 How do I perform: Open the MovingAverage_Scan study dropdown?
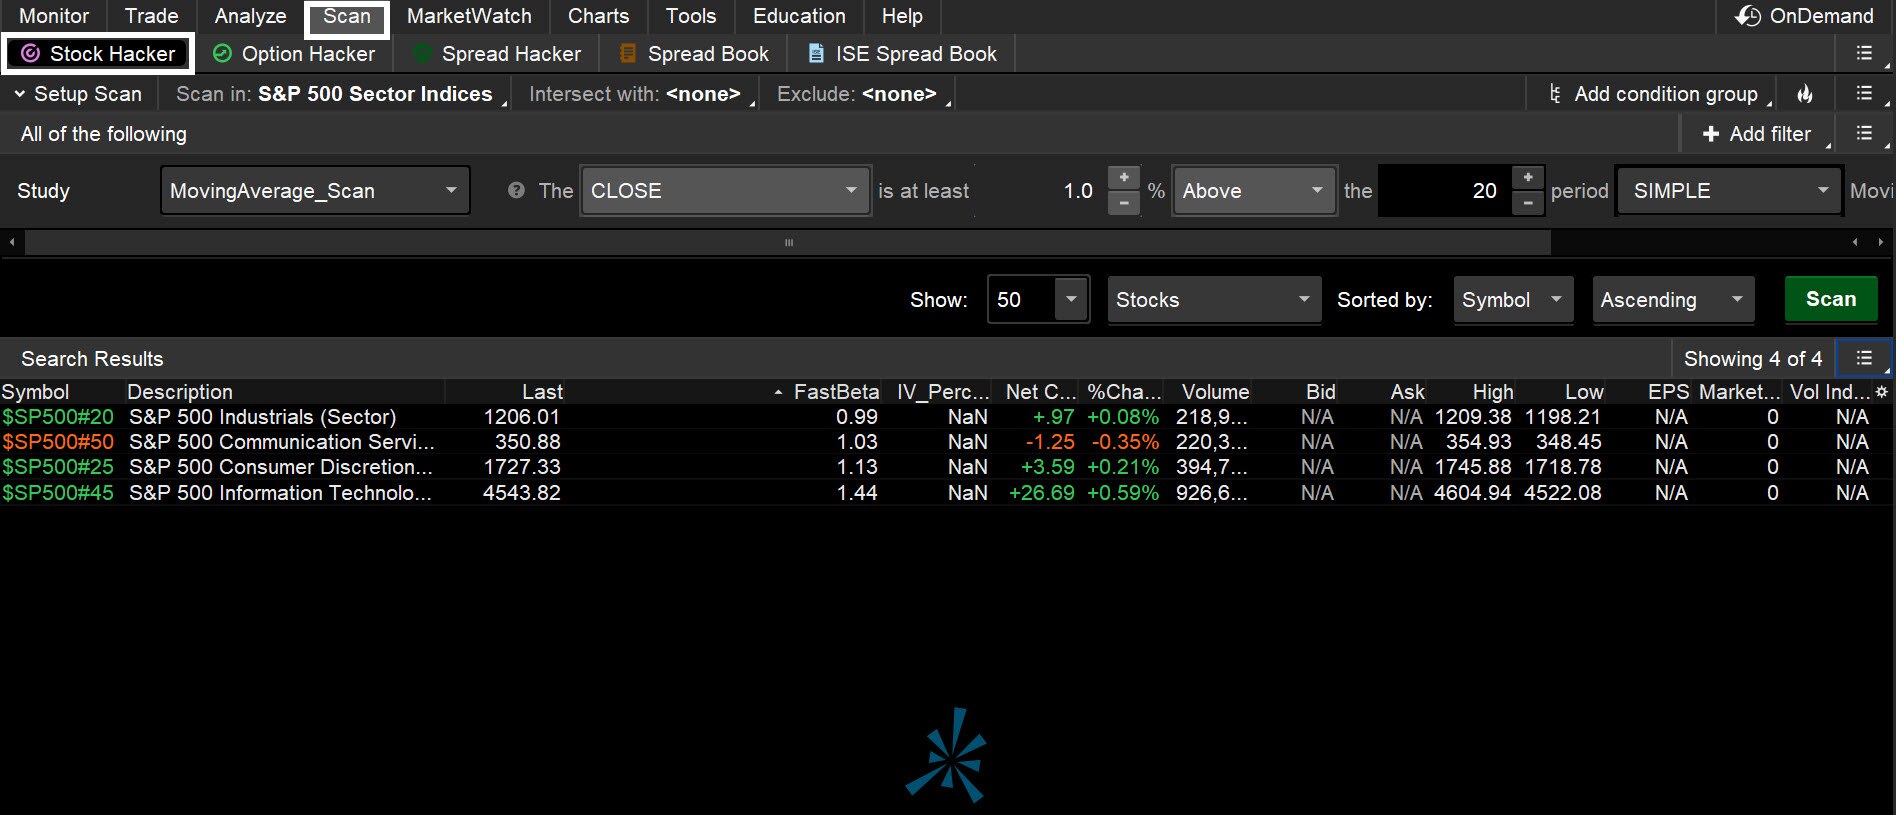[315, 191]
